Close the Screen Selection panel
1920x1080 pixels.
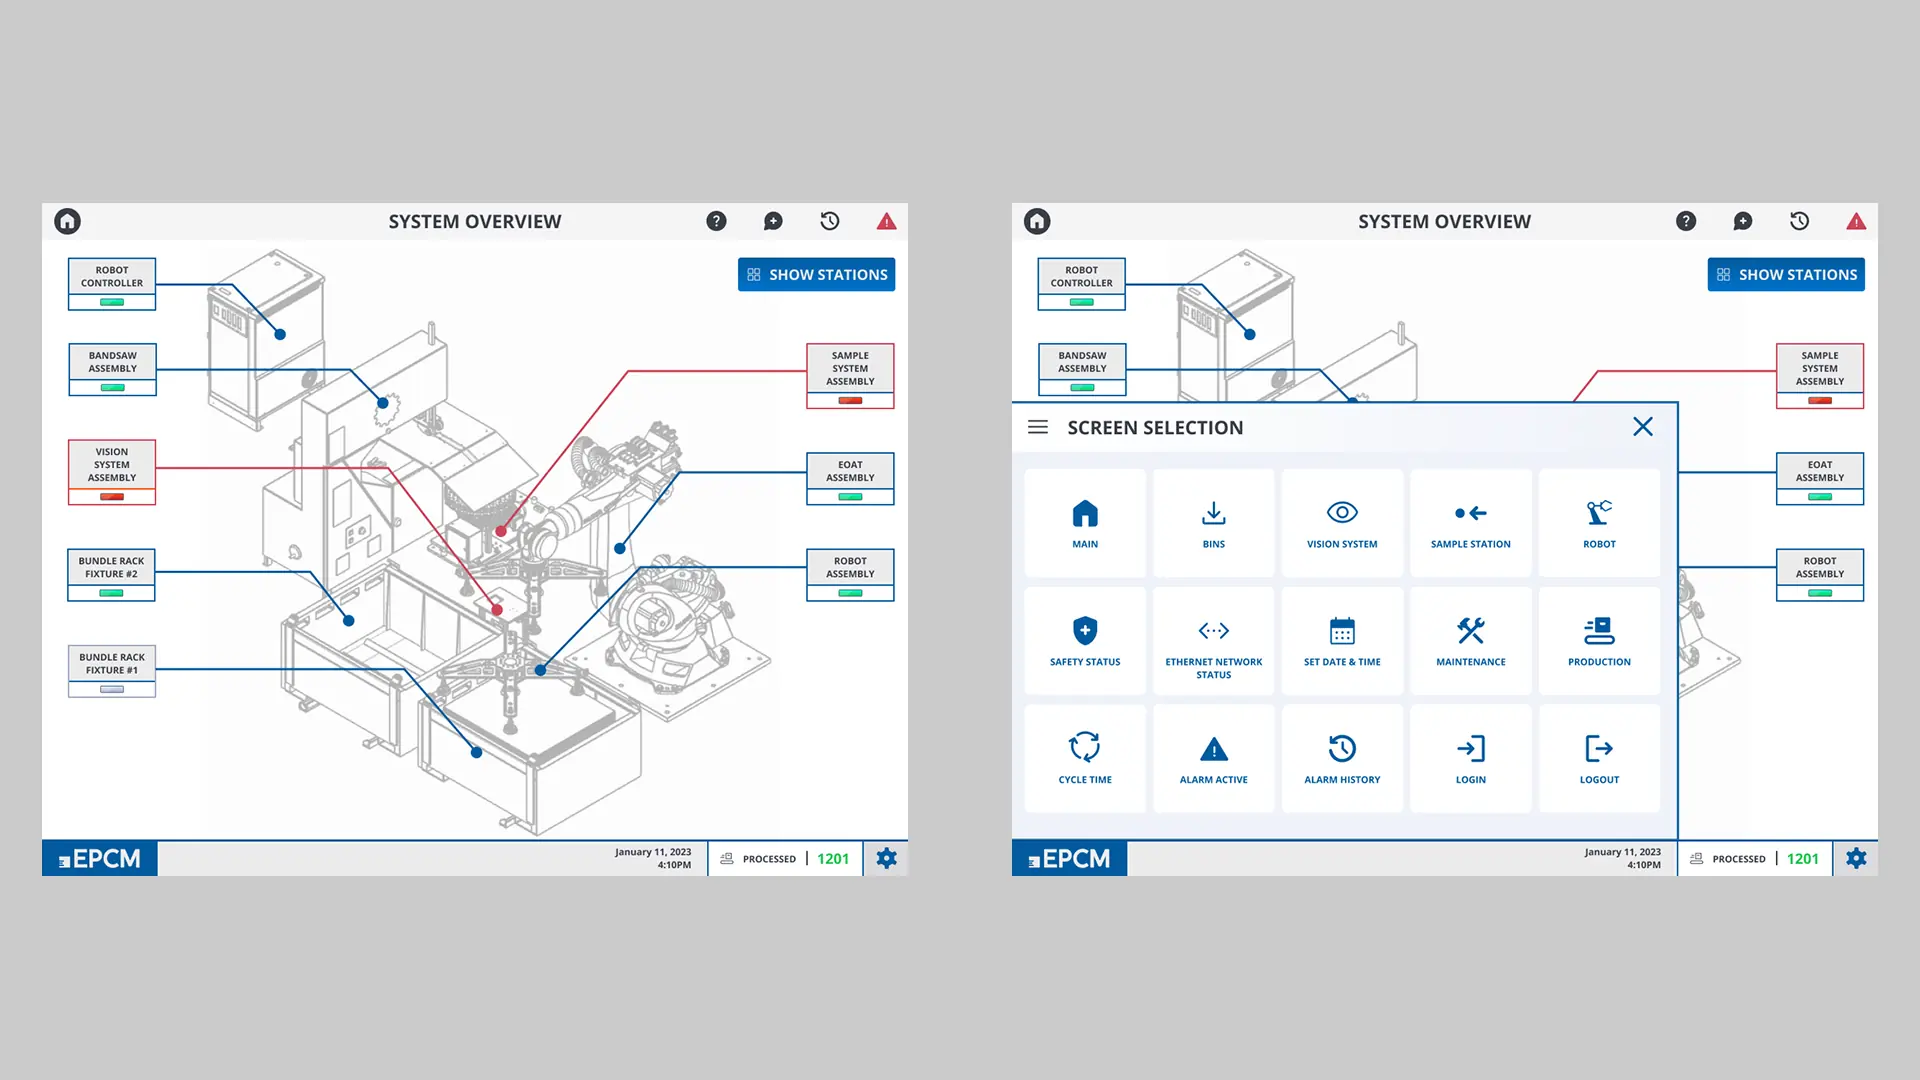1642,427
